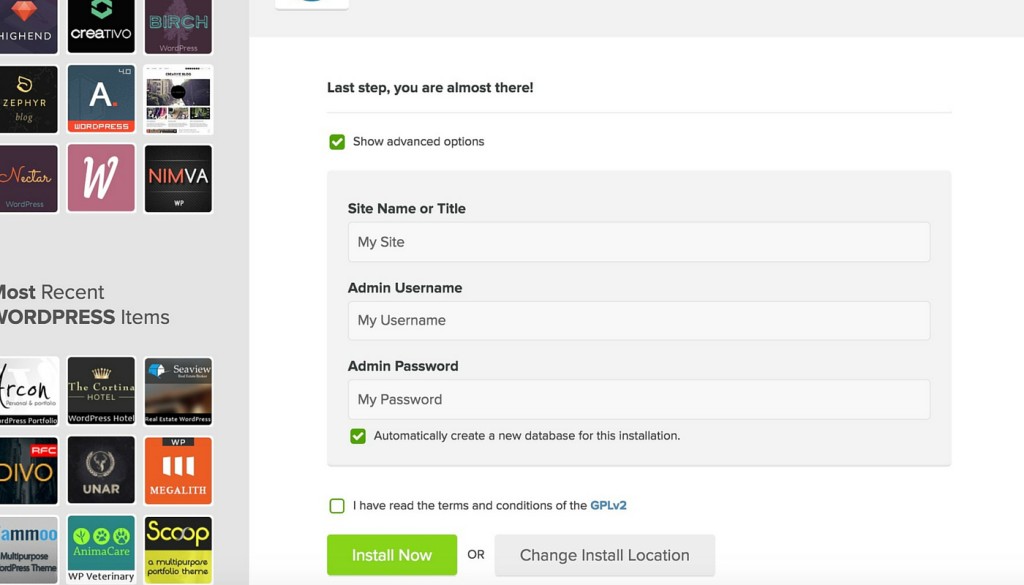Disable automatic database creation
This screenshot has width=1024, height=585.
point(357,436)
